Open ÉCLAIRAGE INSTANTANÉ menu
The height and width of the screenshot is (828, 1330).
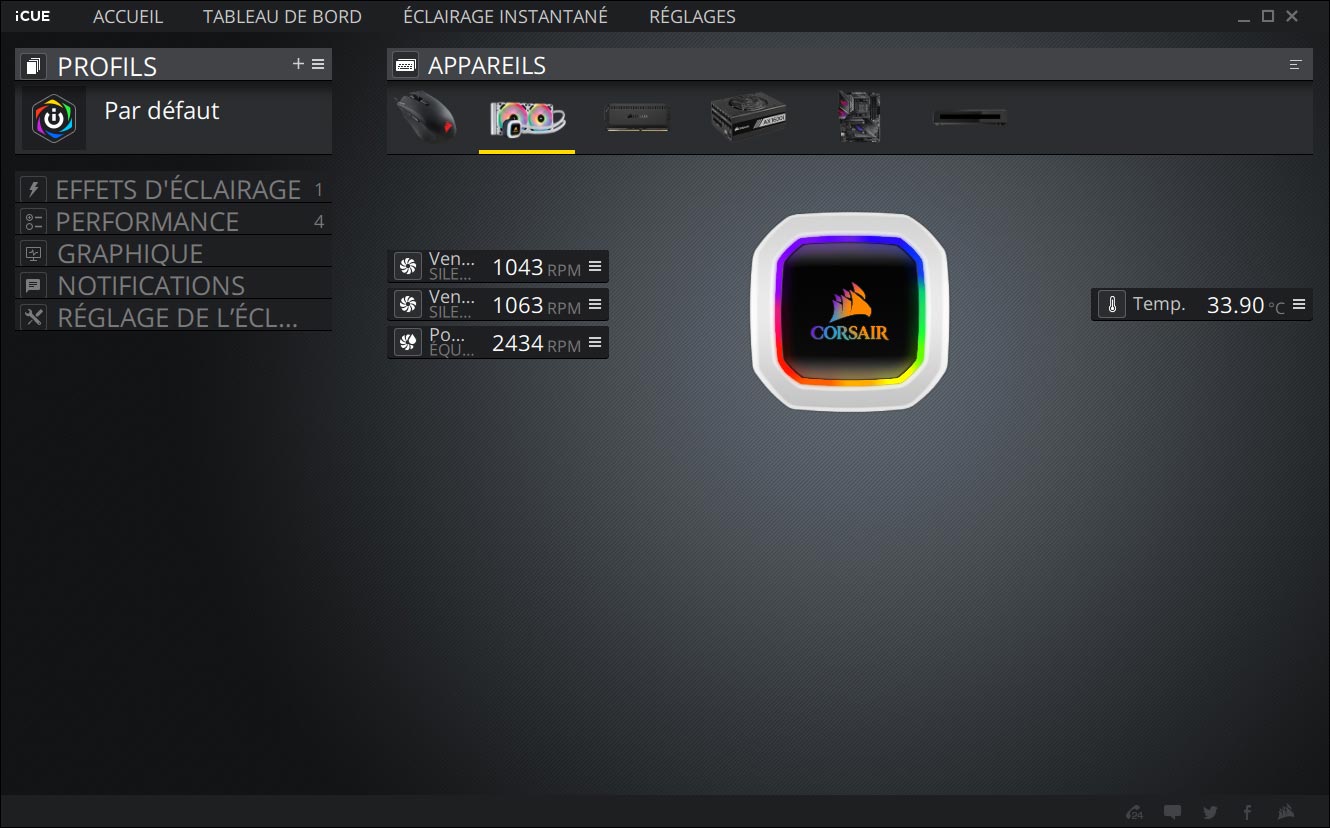pyautogui.click(x=505, y=17)
